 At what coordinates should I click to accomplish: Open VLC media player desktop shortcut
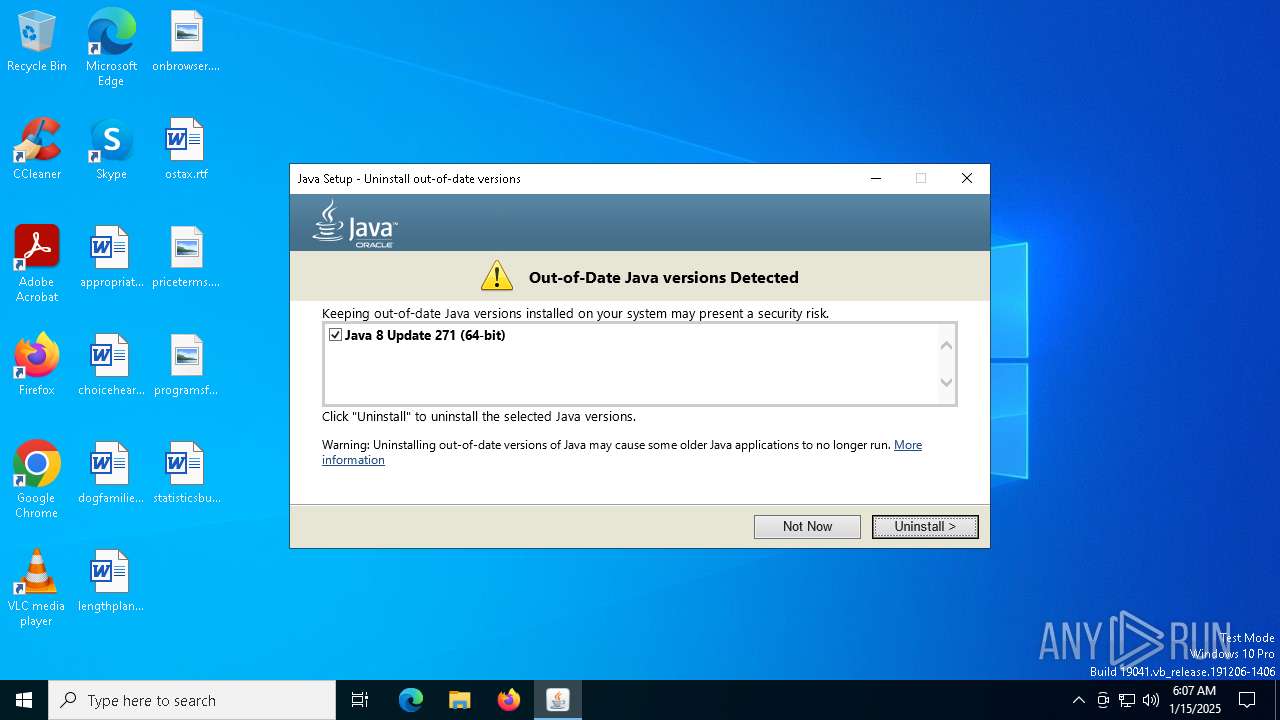click(37, 588)
